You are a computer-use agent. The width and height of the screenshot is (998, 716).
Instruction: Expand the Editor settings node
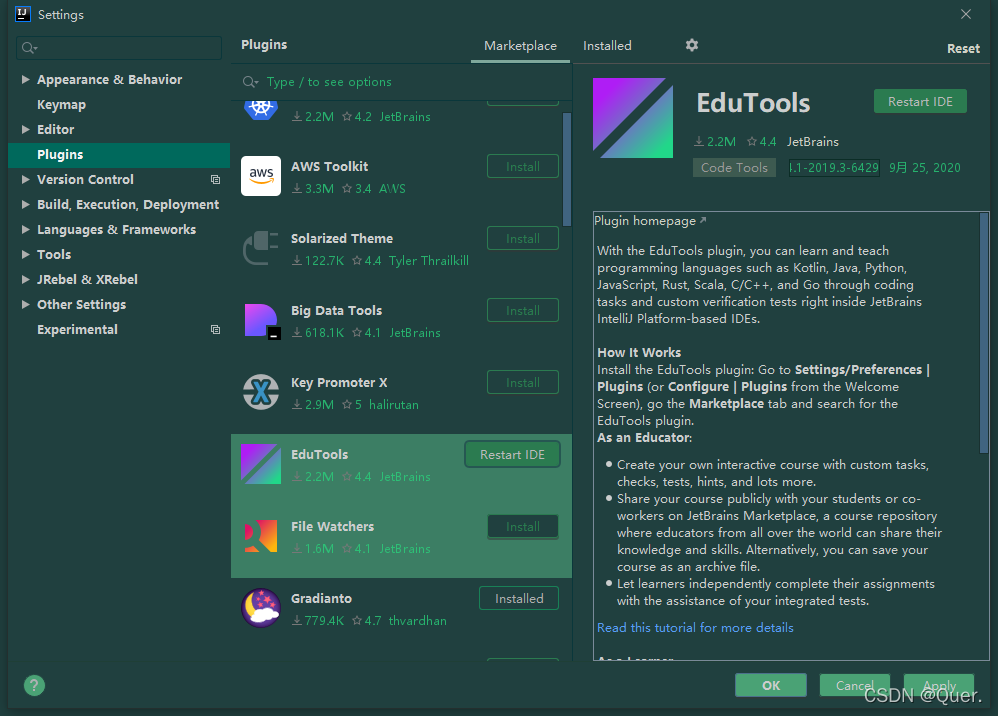pyautogui.click(x=25, y=129)
